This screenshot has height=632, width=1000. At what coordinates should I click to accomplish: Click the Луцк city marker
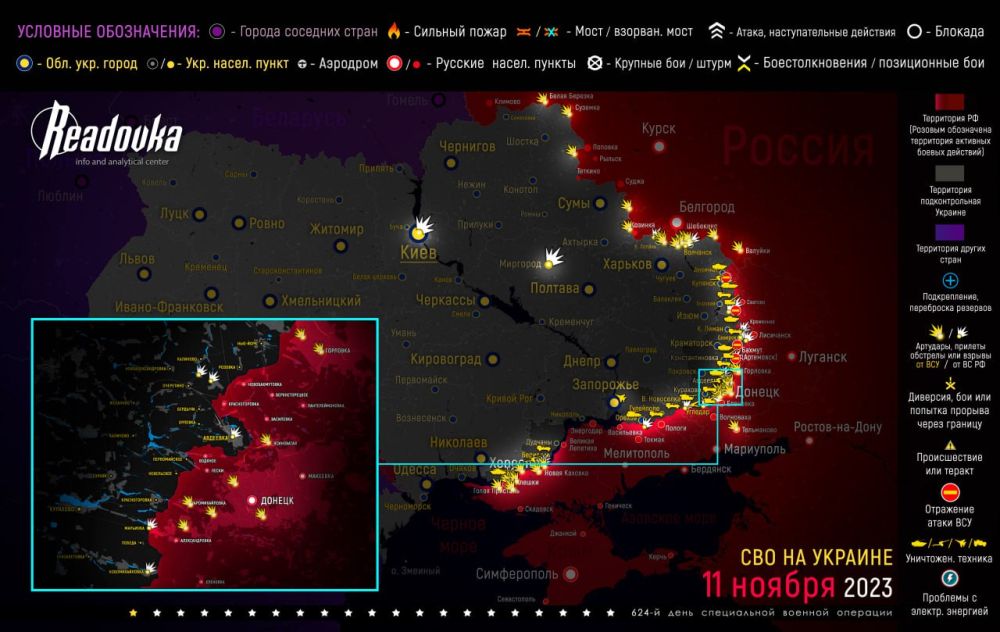[200, 214]
